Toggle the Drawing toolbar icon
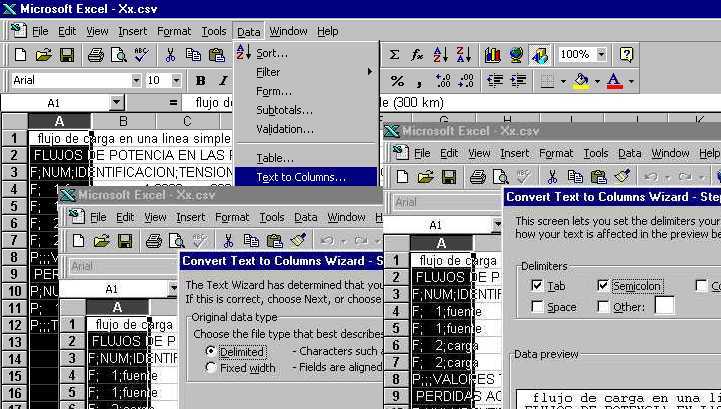 (x=540, y=55)
